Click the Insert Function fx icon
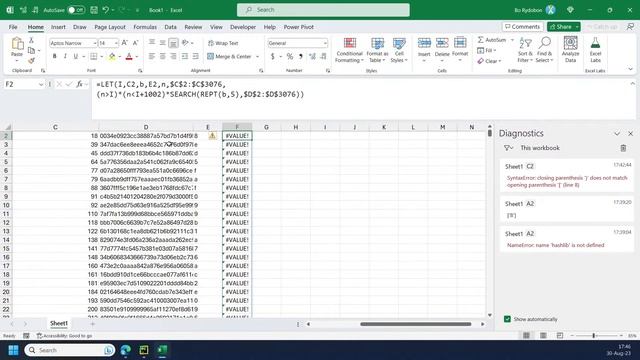The width and height of the screenshot is (640, 360). (x=79, y=84)
